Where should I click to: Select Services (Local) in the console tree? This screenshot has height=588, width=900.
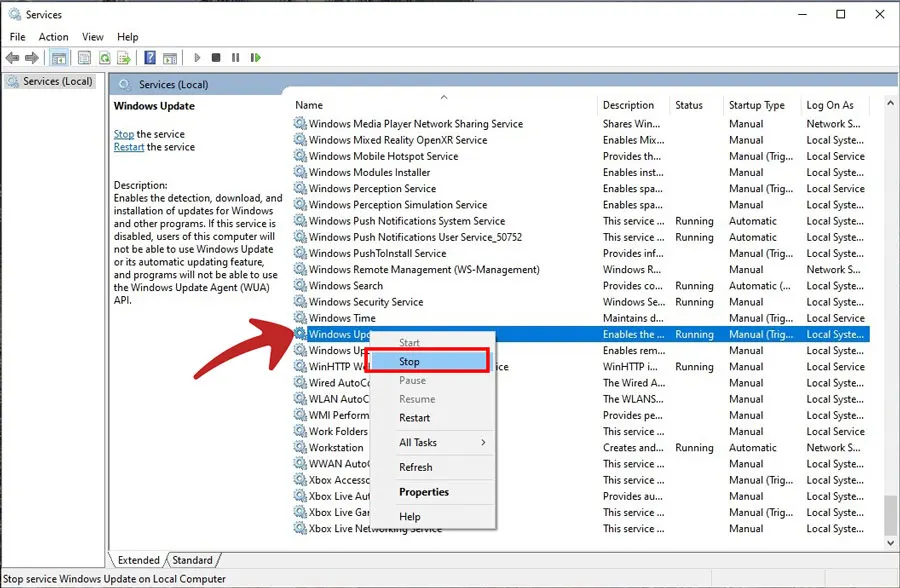click(x=57, y=81)
